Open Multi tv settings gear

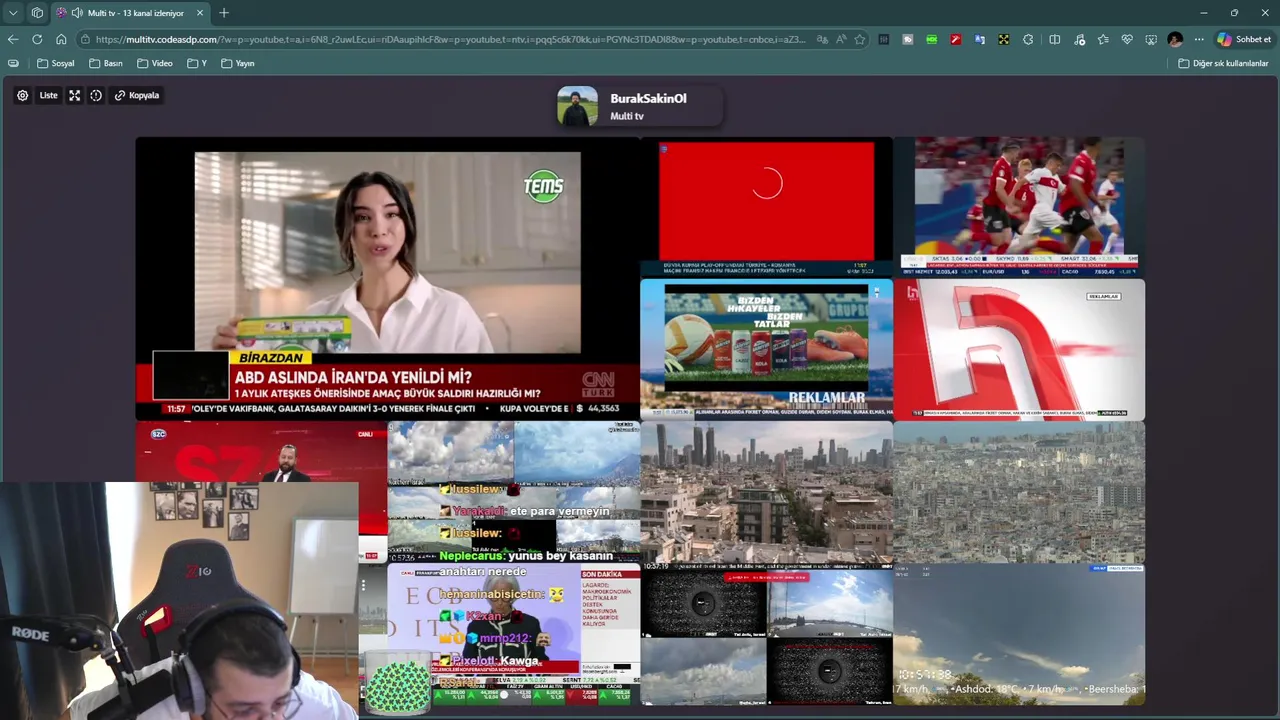[22, 95]
